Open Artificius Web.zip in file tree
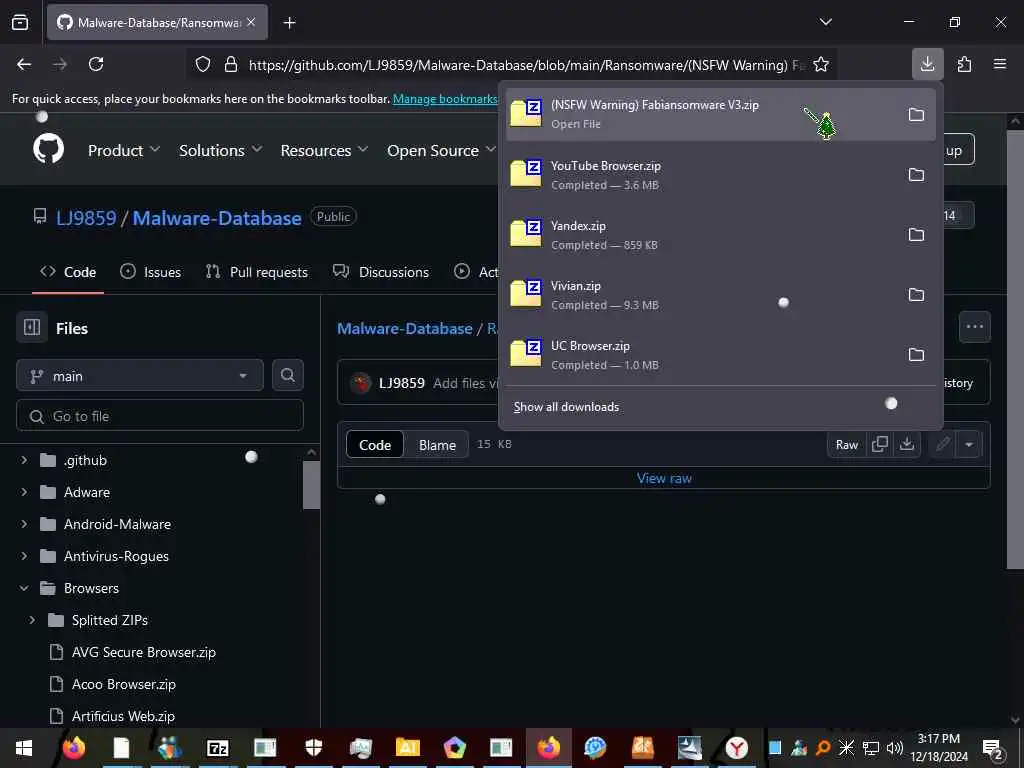 123,716
